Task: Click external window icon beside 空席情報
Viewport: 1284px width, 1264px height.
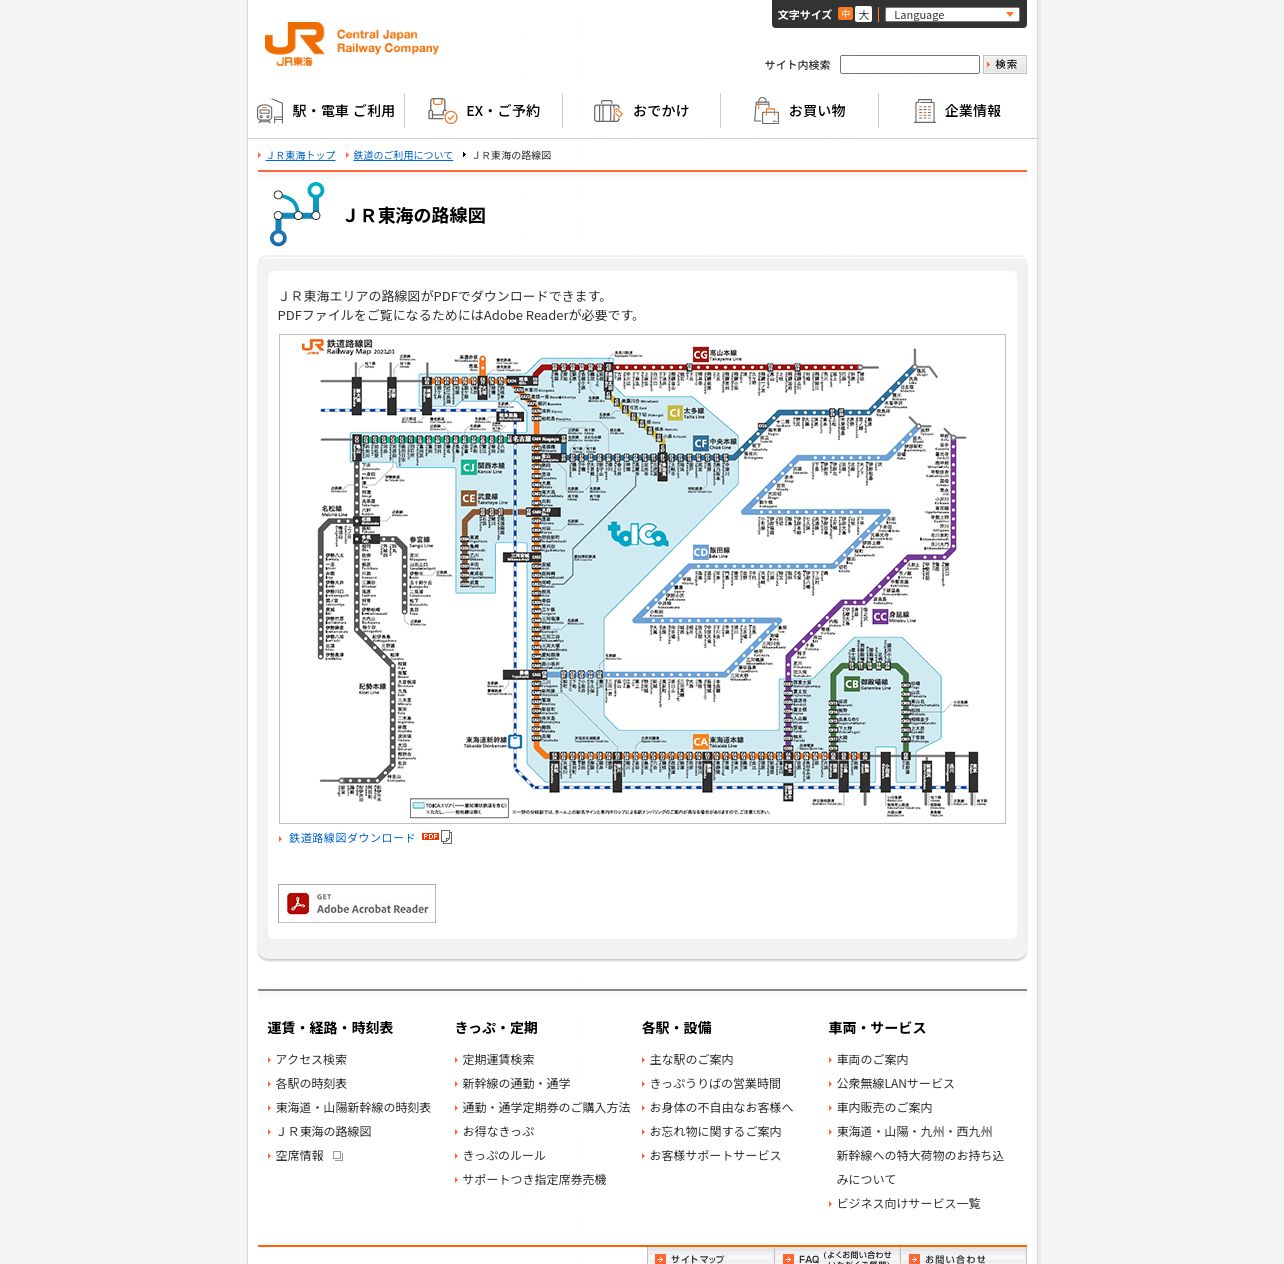Action: pos(338,1156)
